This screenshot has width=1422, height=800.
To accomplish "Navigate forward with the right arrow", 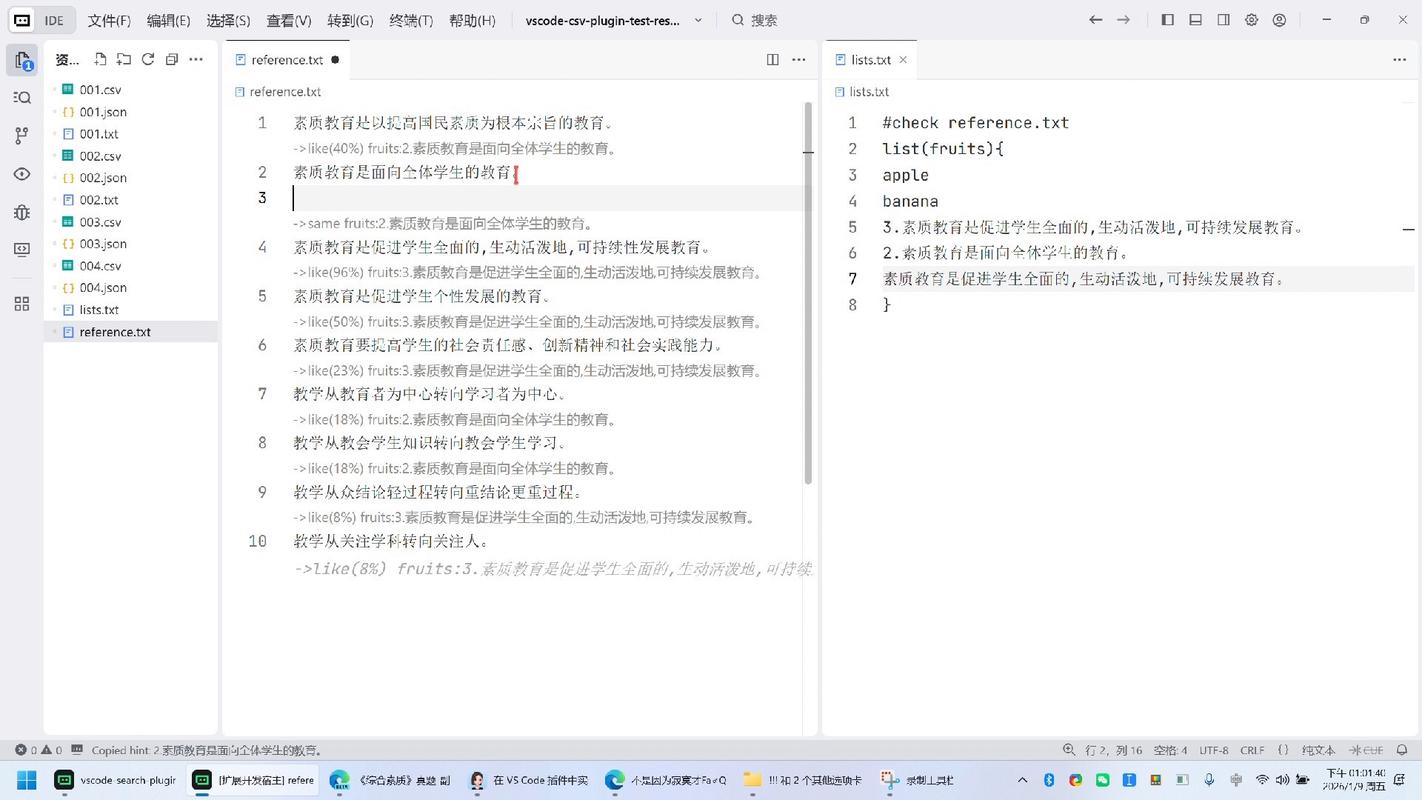I will click(1124, 20).
